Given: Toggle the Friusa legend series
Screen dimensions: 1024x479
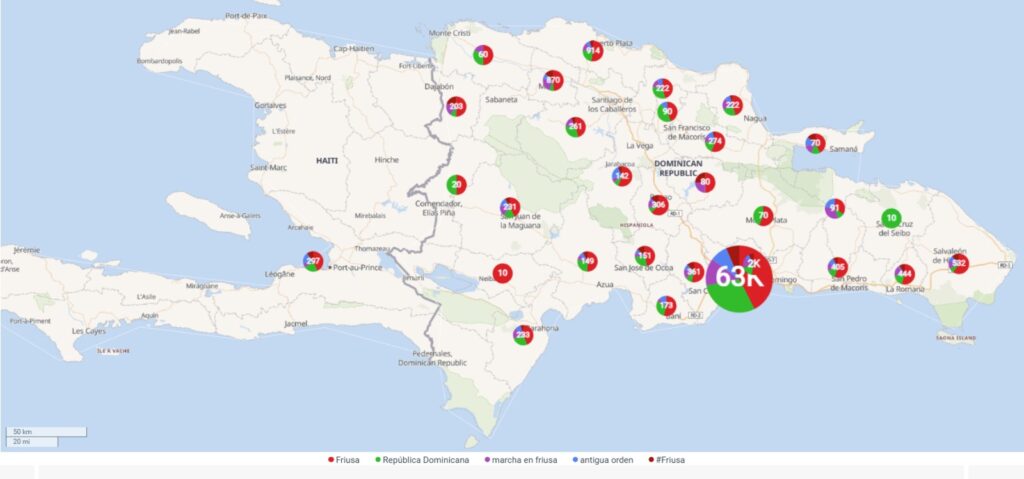Looking at the screenshot, I should coord(344,460).
